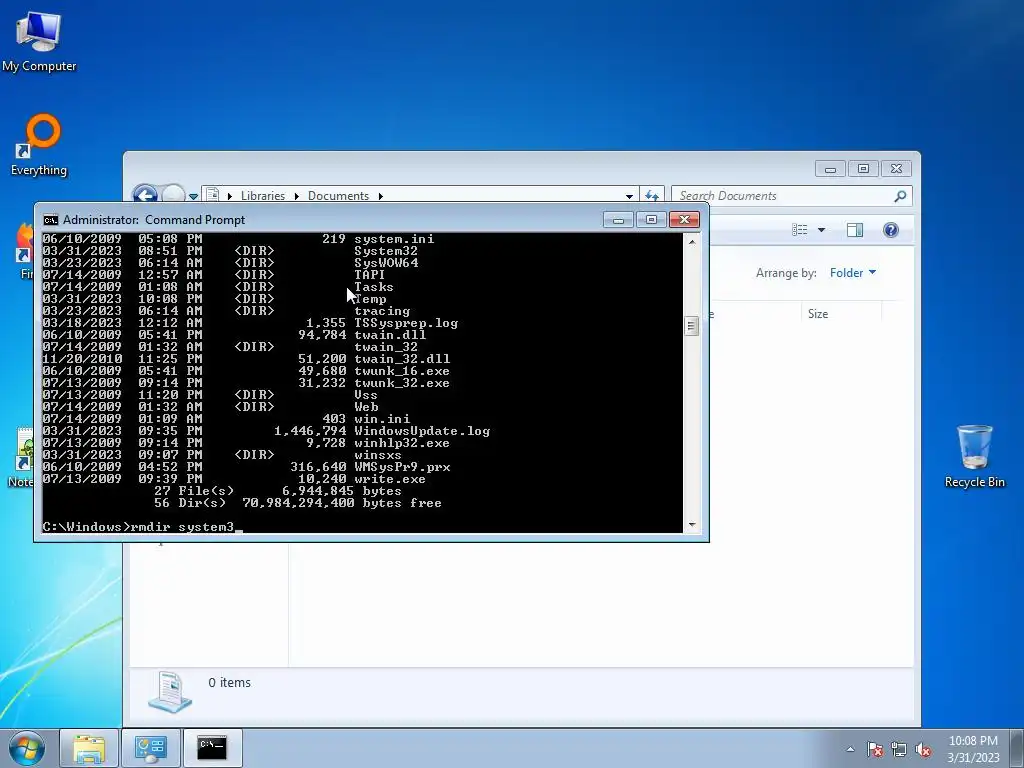Screen dimensions: 1024x768
Task: Open the address bar history dropdown
Action: (629, 196)
